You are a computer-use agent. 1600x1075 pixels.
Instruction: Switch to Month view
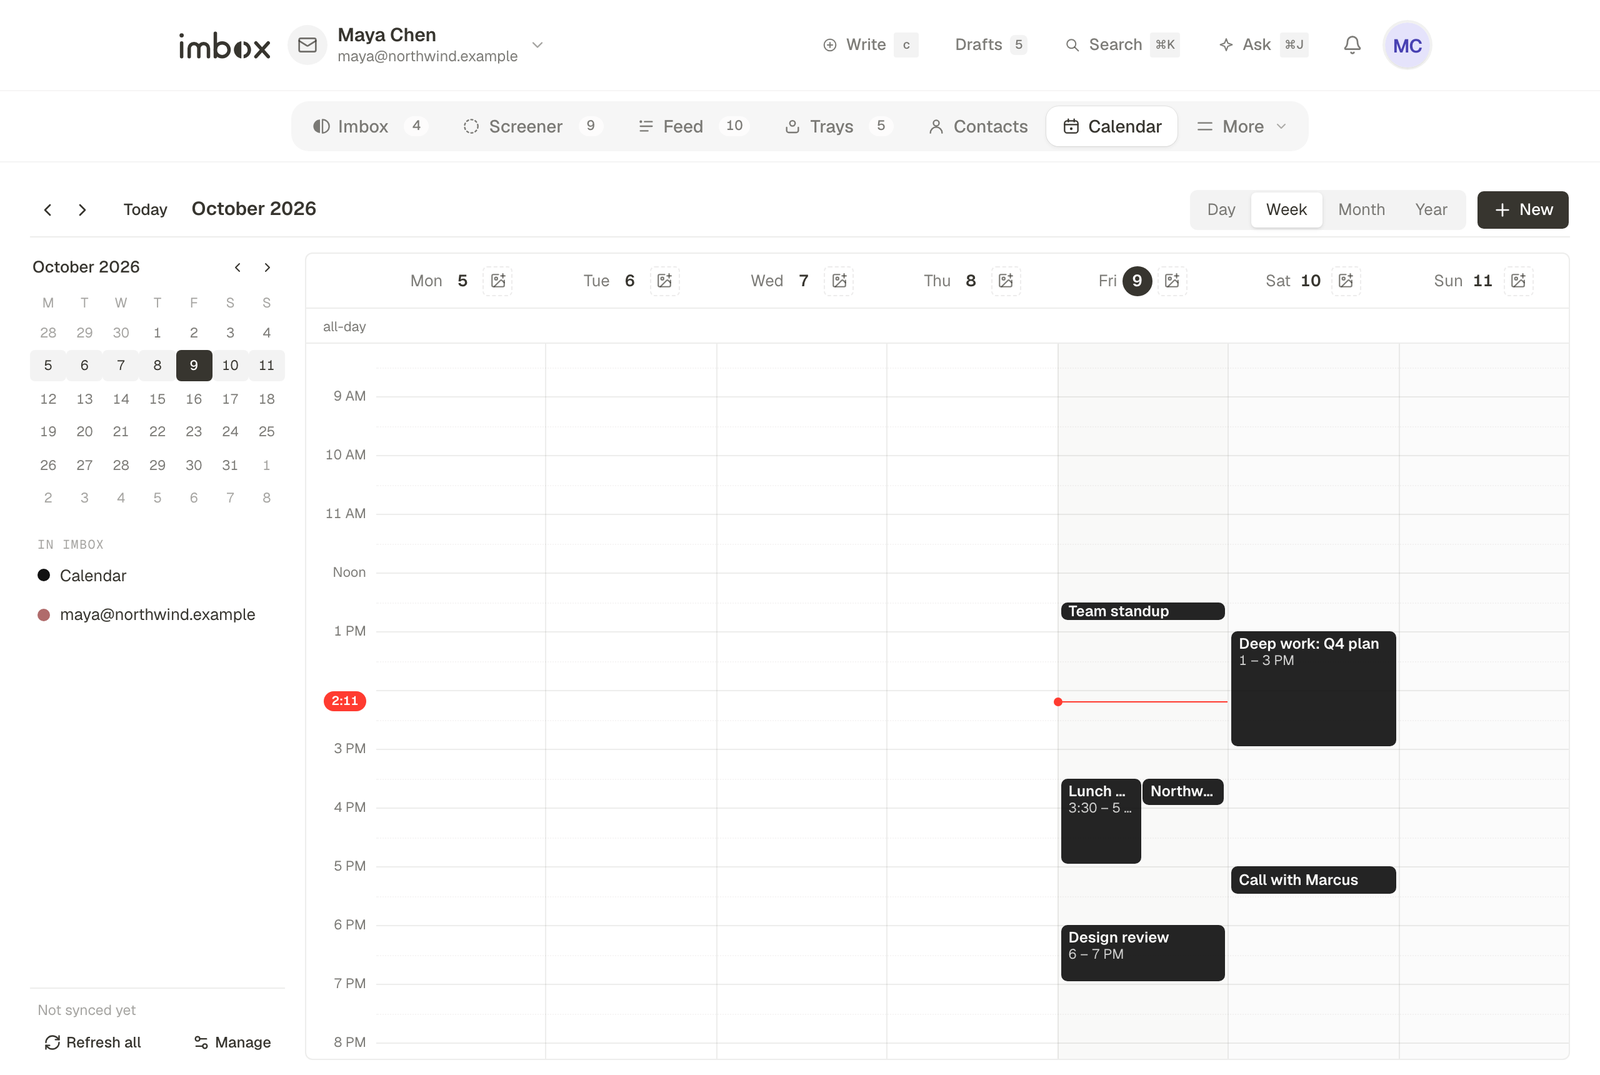click(x=1361, y=210)
